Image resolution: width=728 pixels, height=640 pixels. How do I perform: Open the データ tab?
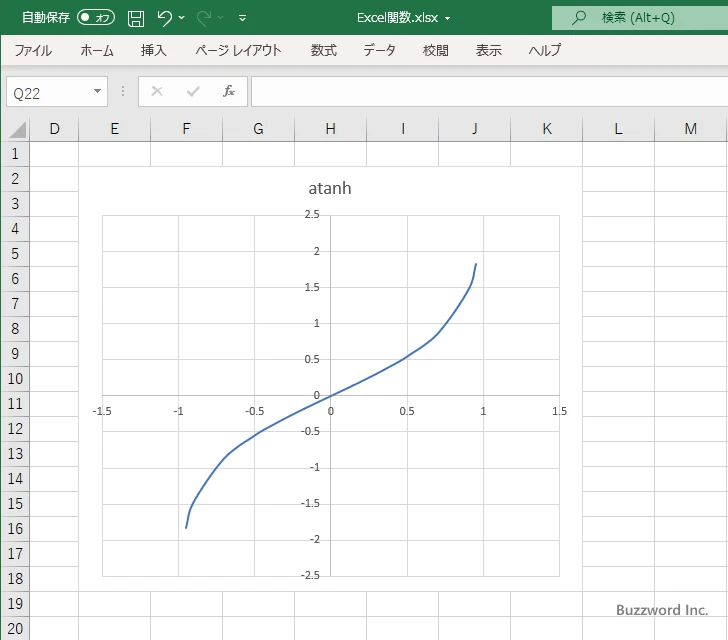click(379, 50)
